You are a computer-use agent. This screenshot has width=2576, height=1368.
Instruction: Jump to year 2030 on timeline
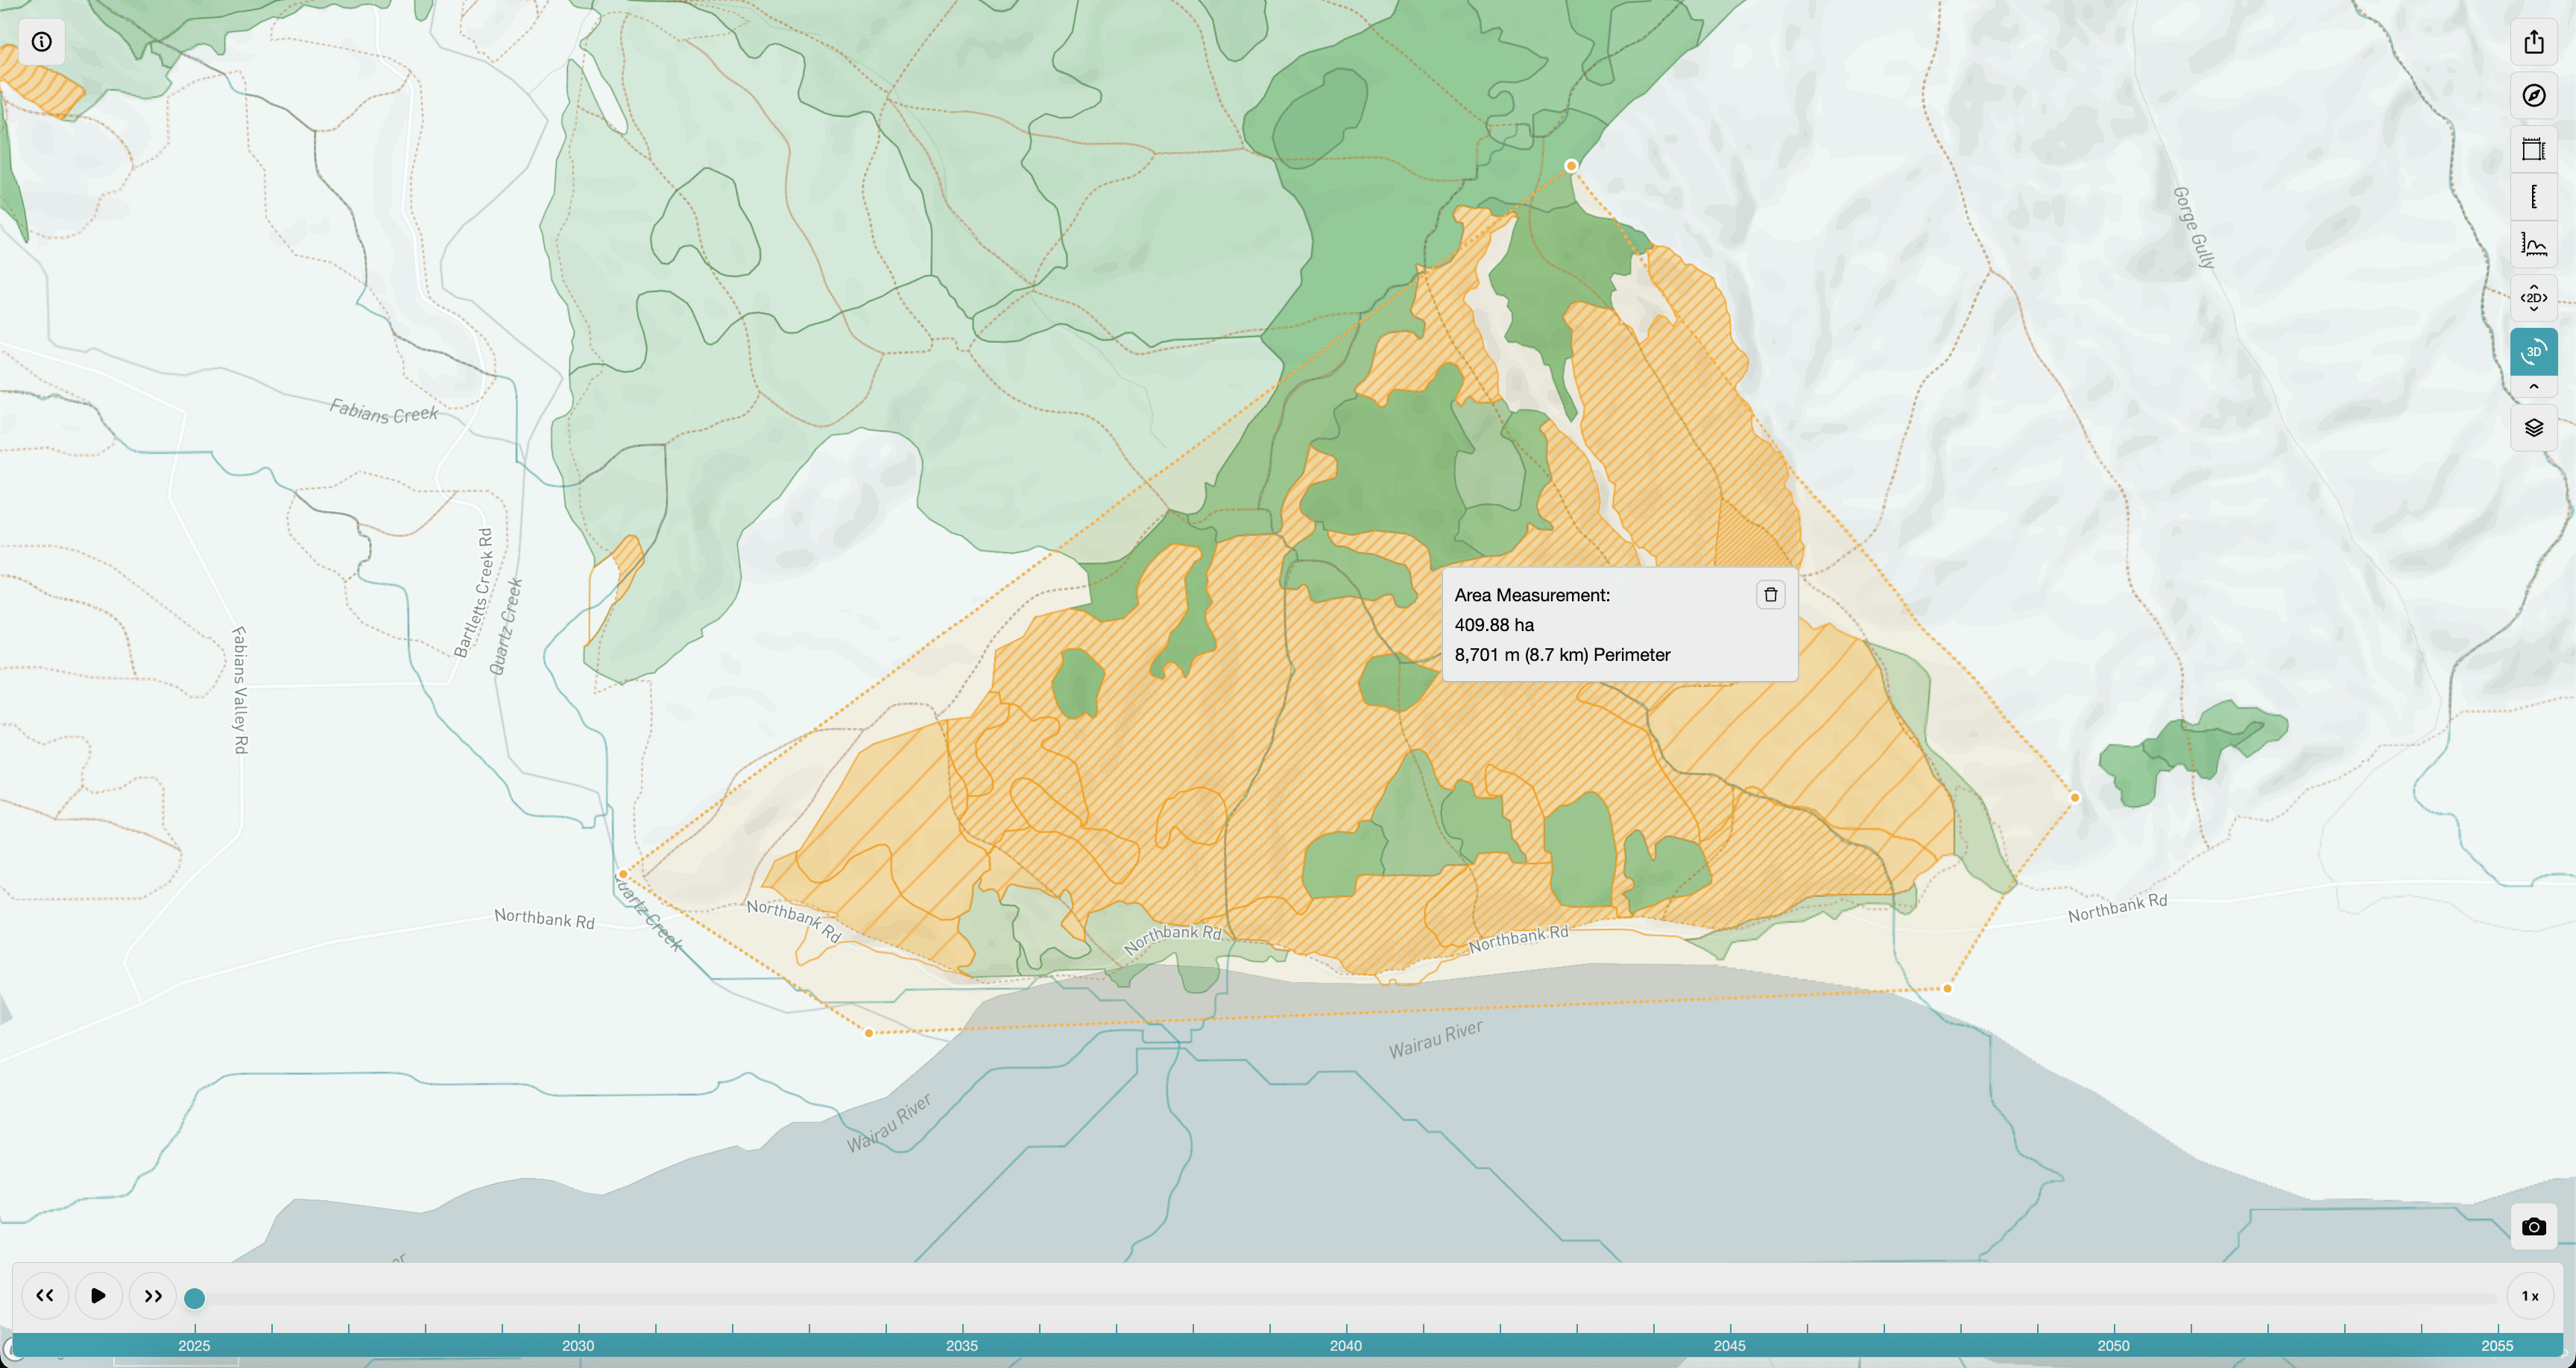[578, 1346]
